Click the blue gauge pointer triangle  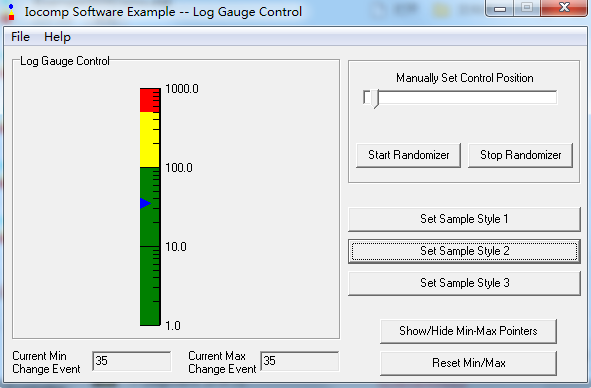[x=145, y=204]
